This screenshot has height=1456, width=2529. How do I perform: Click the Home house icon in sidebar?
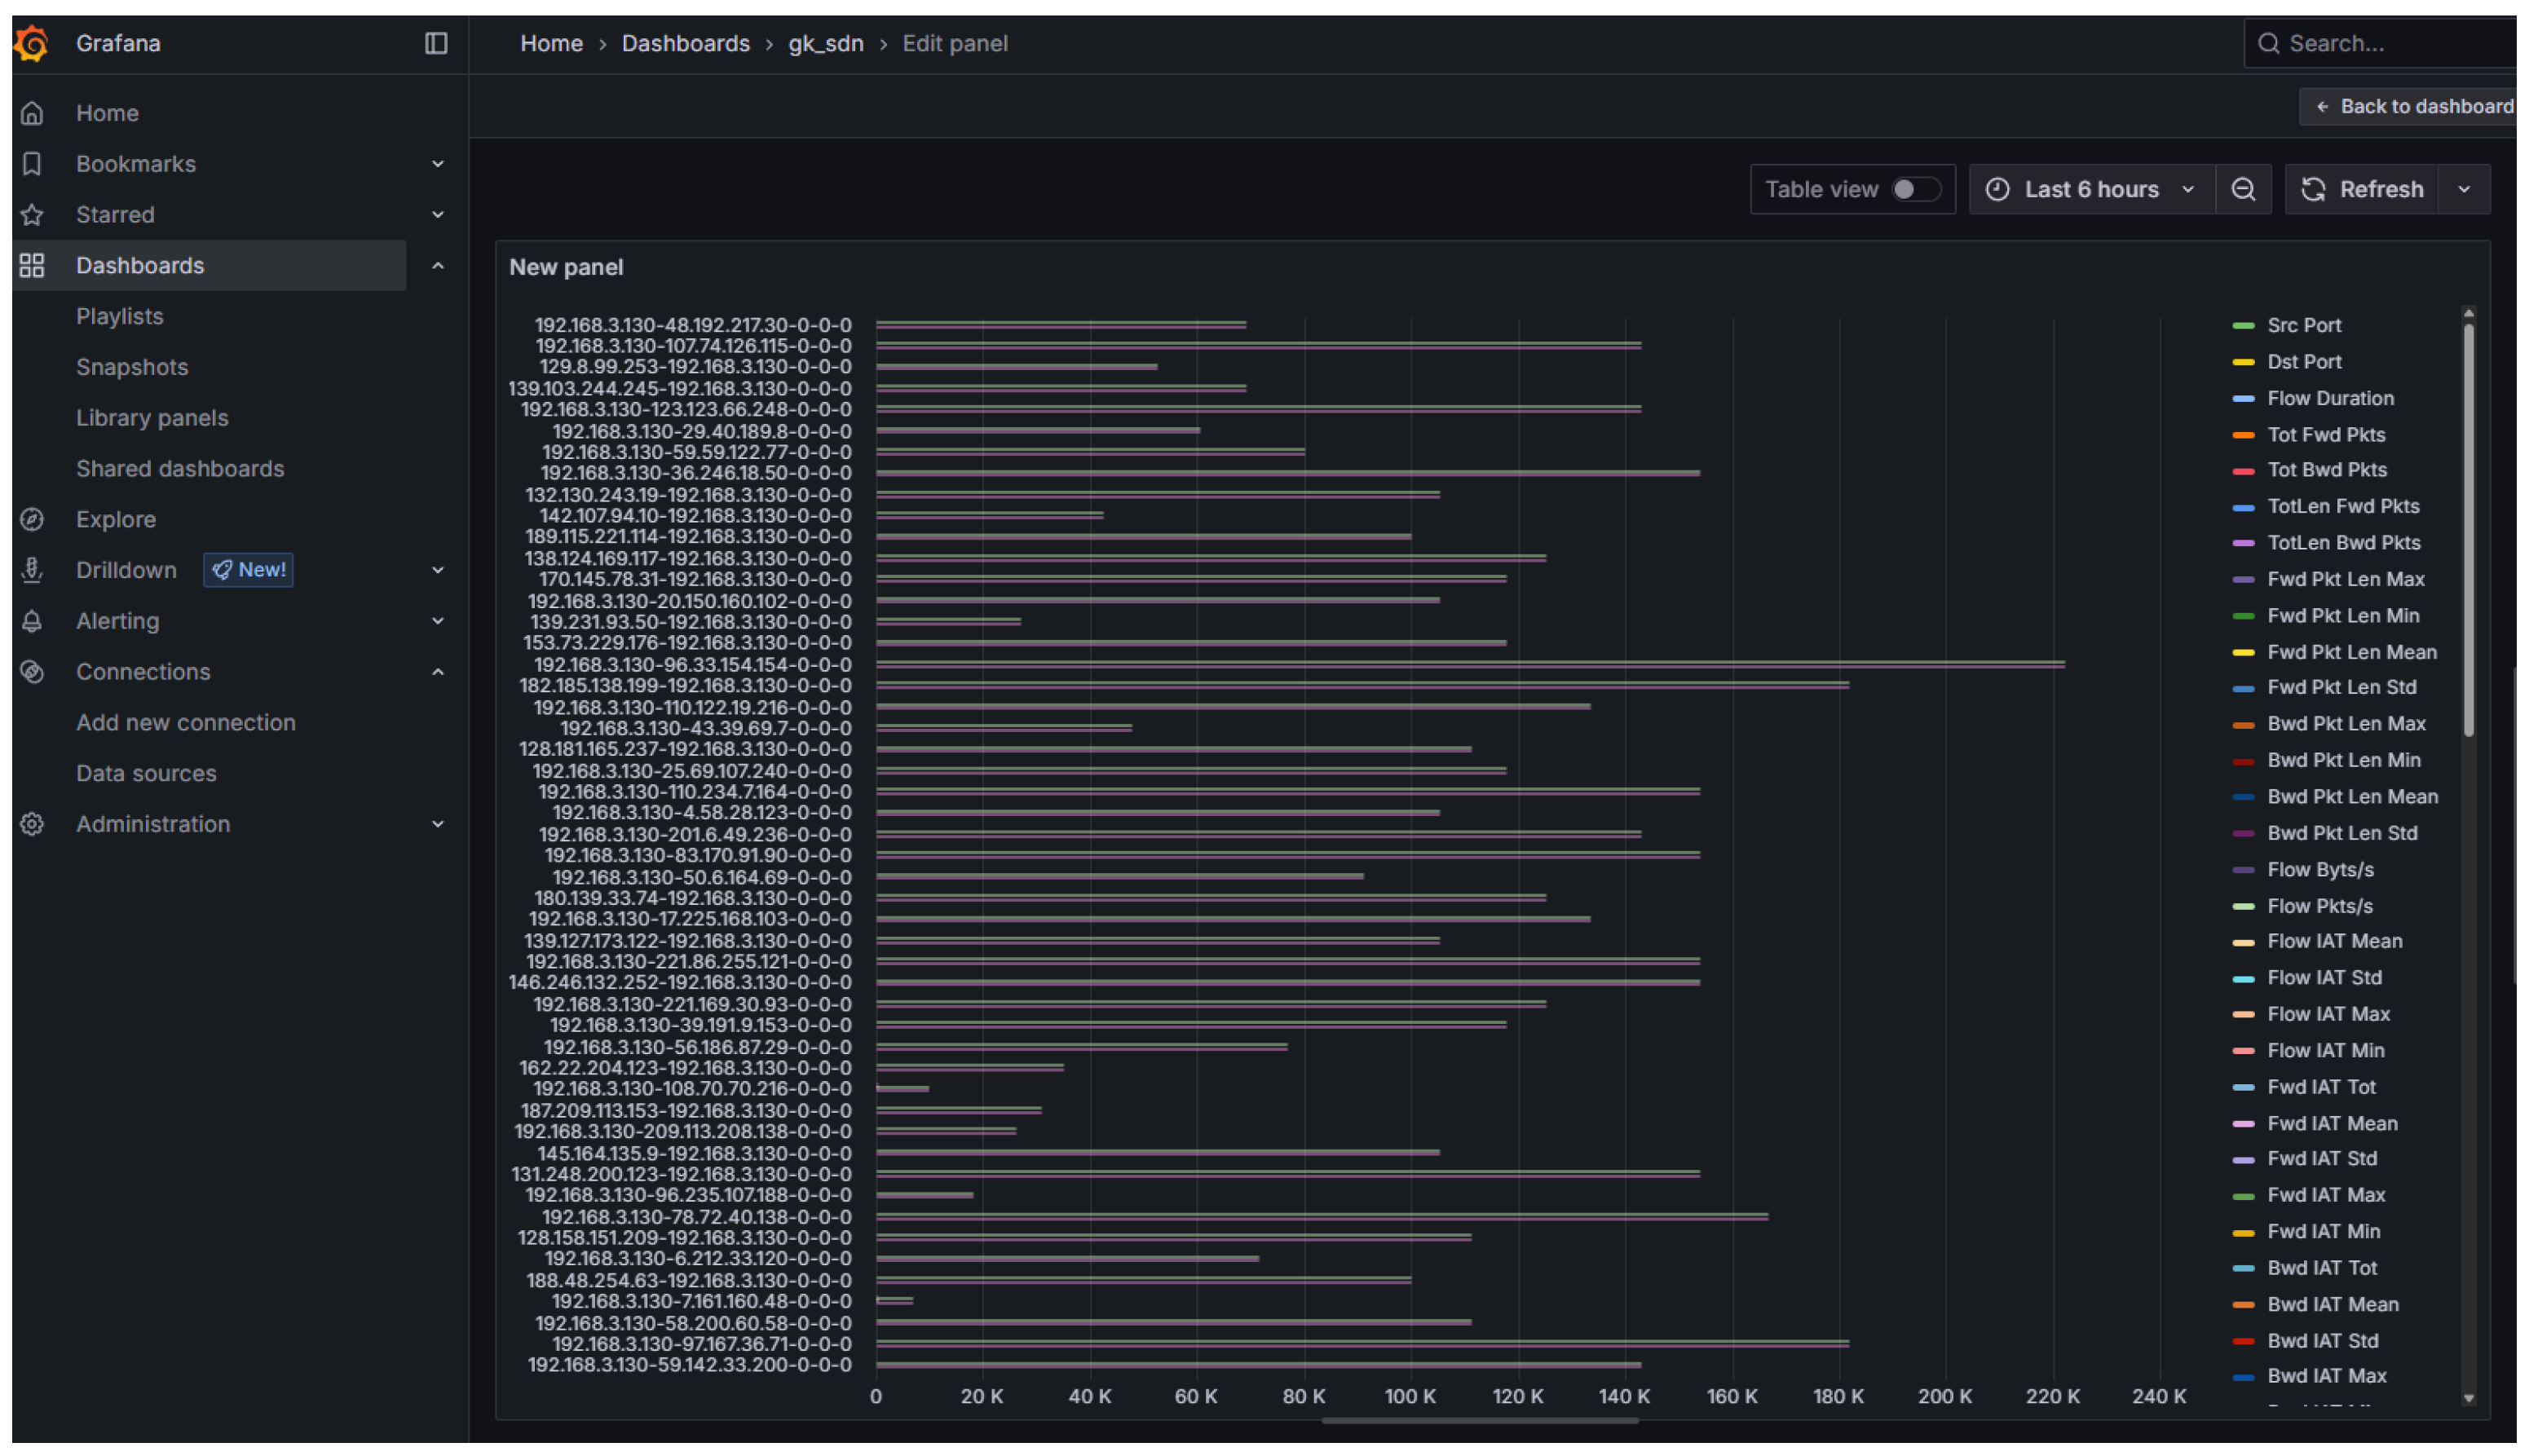point(32,113)
